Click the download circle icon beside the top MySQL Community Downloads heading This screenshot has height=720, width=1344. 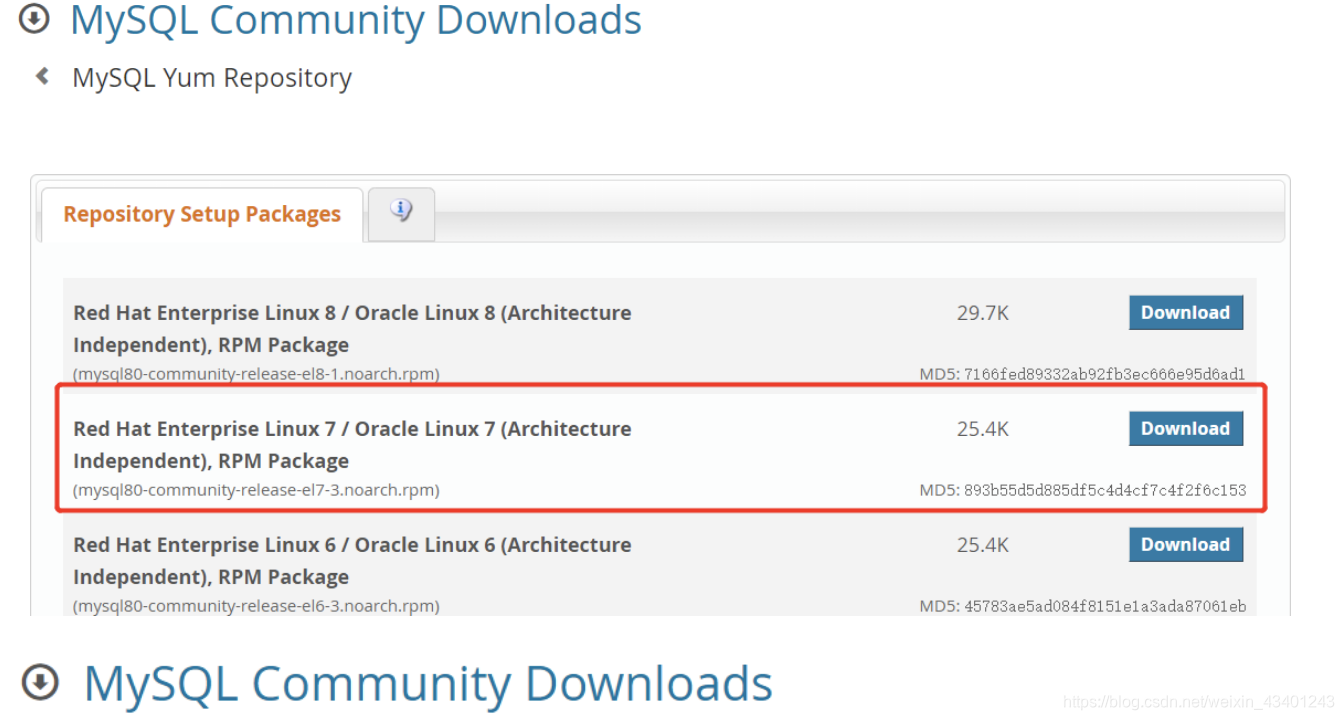coord(35,18)
